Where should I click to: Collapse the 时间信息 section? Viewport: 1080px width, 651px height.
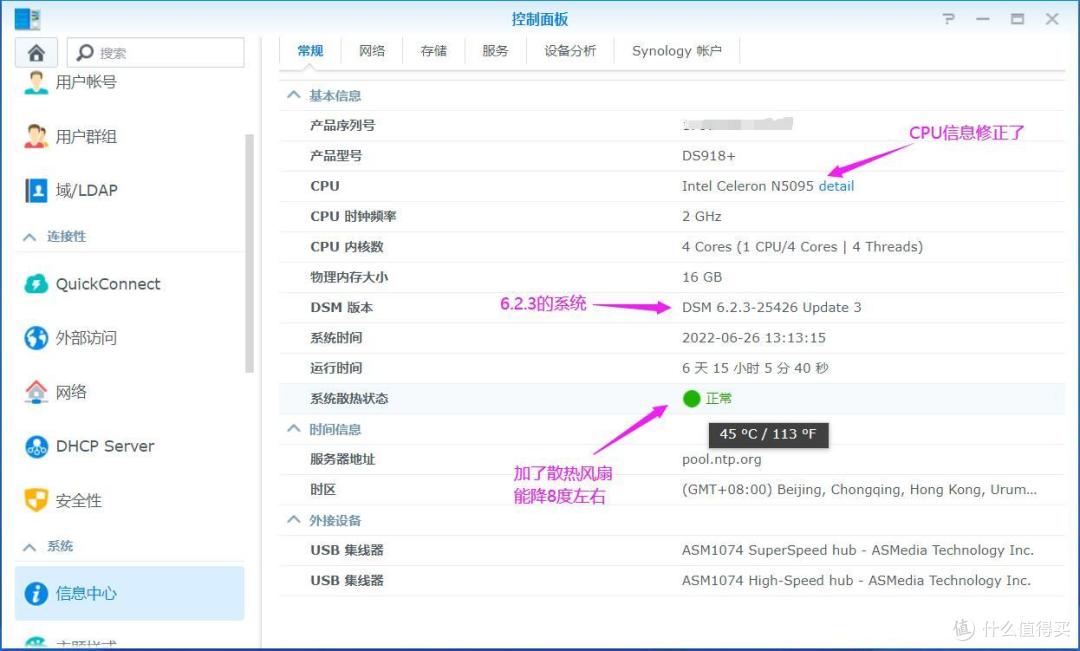(x=293, y=428)
